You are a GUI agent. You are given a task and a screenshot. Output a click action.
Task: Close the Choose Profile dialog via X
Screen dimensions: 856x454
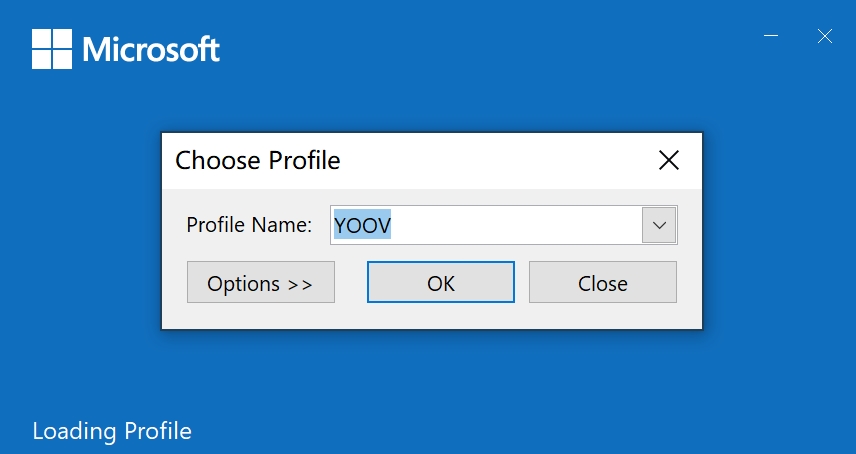point(668,160)
